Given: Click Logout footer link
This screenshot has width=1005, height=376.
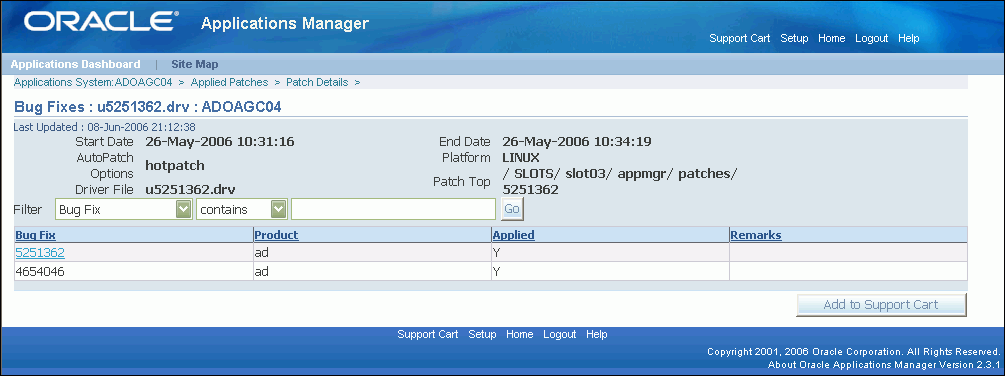Looking at the screenshot, I should tap(560, 334).
